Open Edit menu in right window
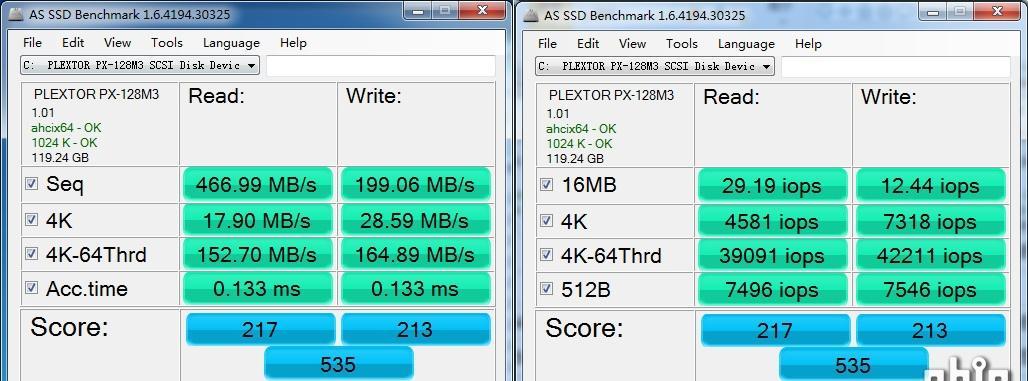The width and height of the screenshot is (1028, 381). coord(588,43)
